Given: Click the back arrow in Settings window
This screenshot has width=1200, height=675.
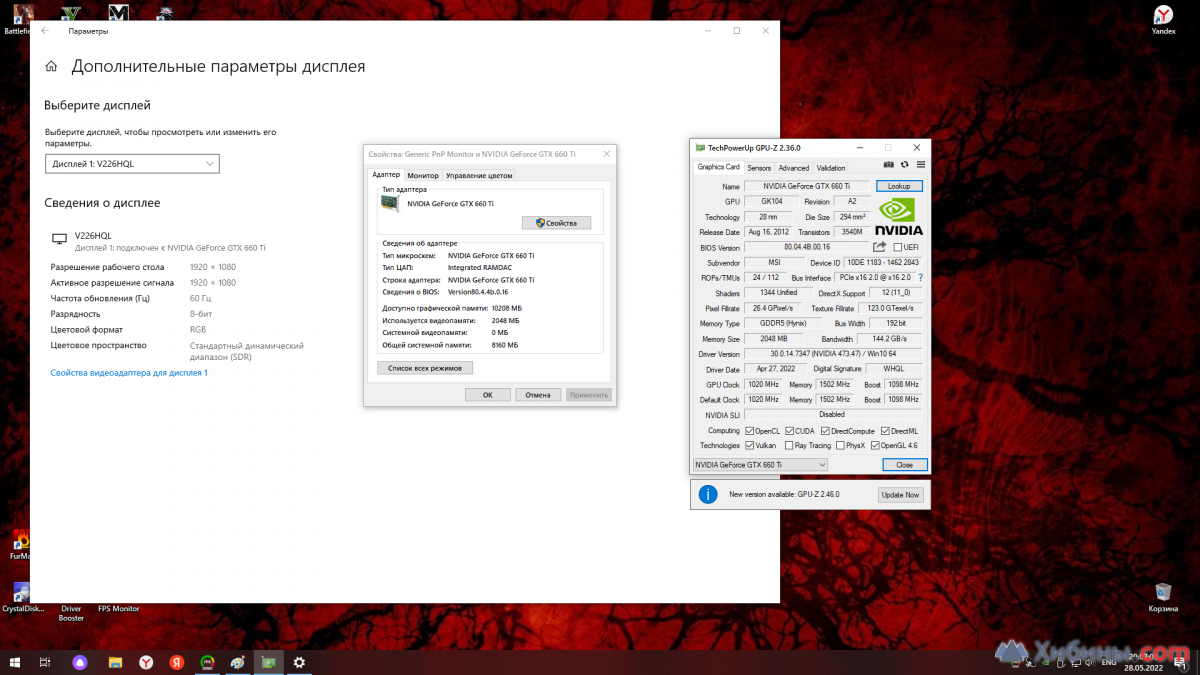Looking at the screenshot, I should (x=45, y=31).
